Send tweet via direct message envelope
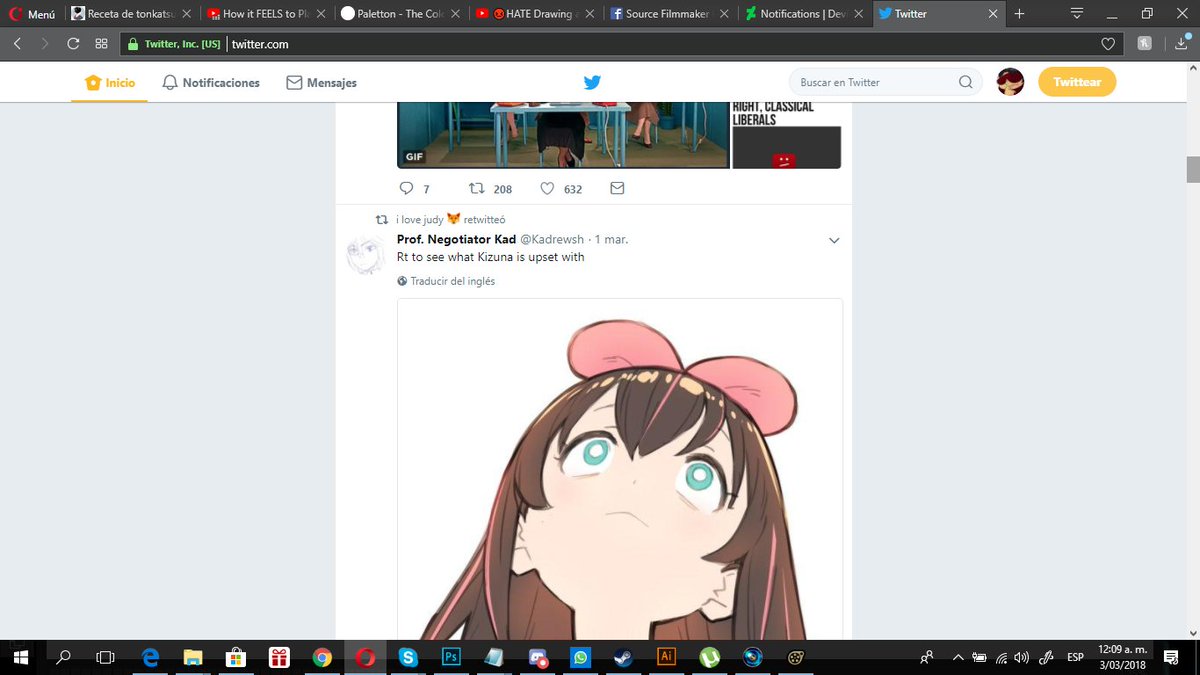This screenshot has height=675, width=1200. click(x=617, y=188)
